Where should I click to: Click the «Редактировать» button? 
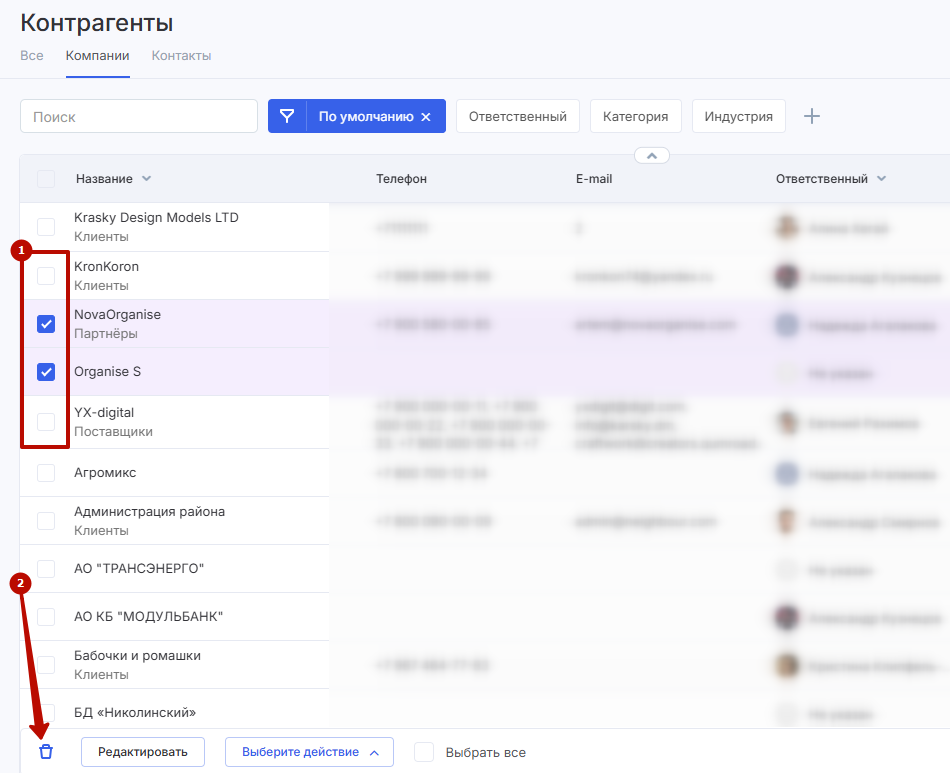[x=142, y=752]
